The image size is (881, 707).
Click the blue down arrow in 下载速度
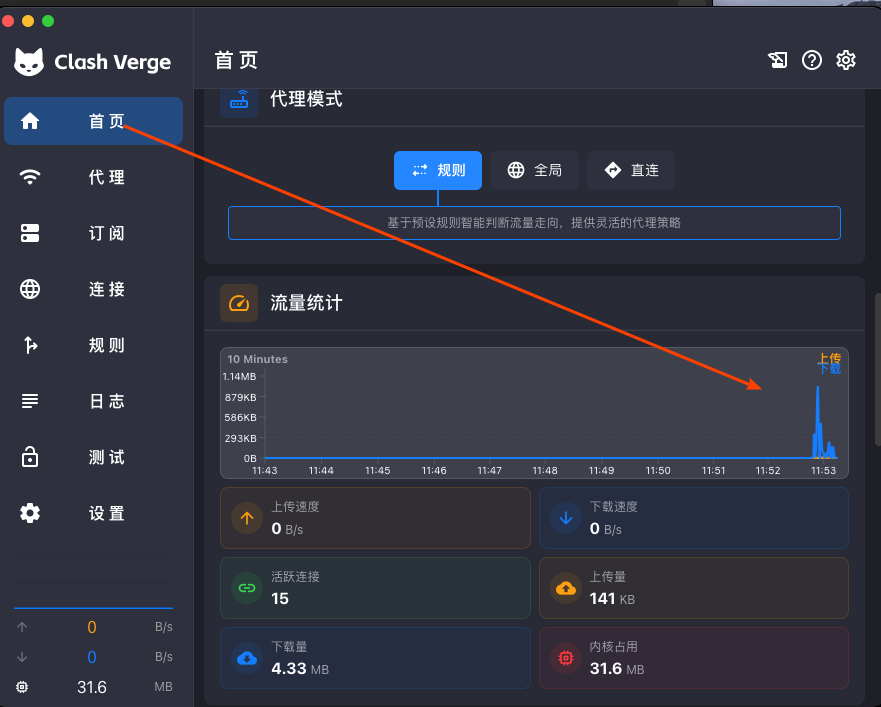click(x=566, y=518)
